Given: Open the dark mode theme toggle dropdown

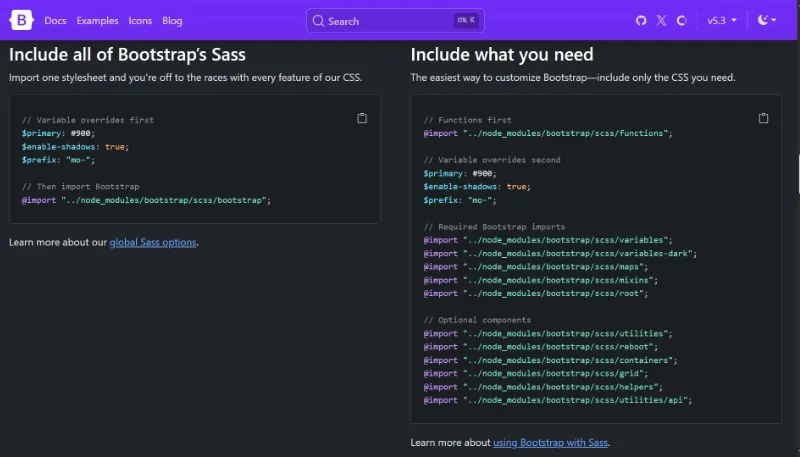Looking at the screenshot, I should (767, 20).
